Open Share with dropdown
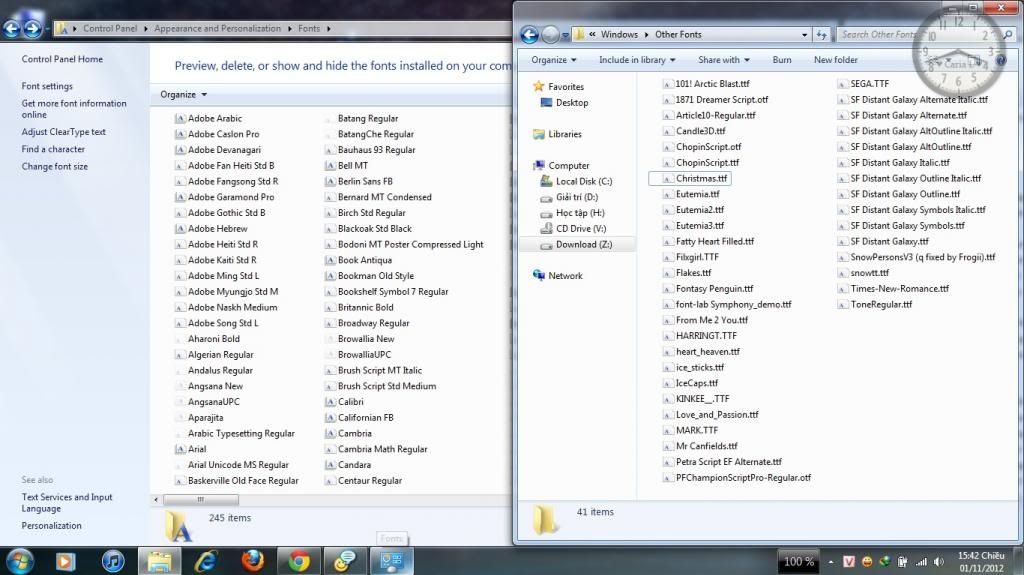1024x575 pixels. [x=724, y=59]
